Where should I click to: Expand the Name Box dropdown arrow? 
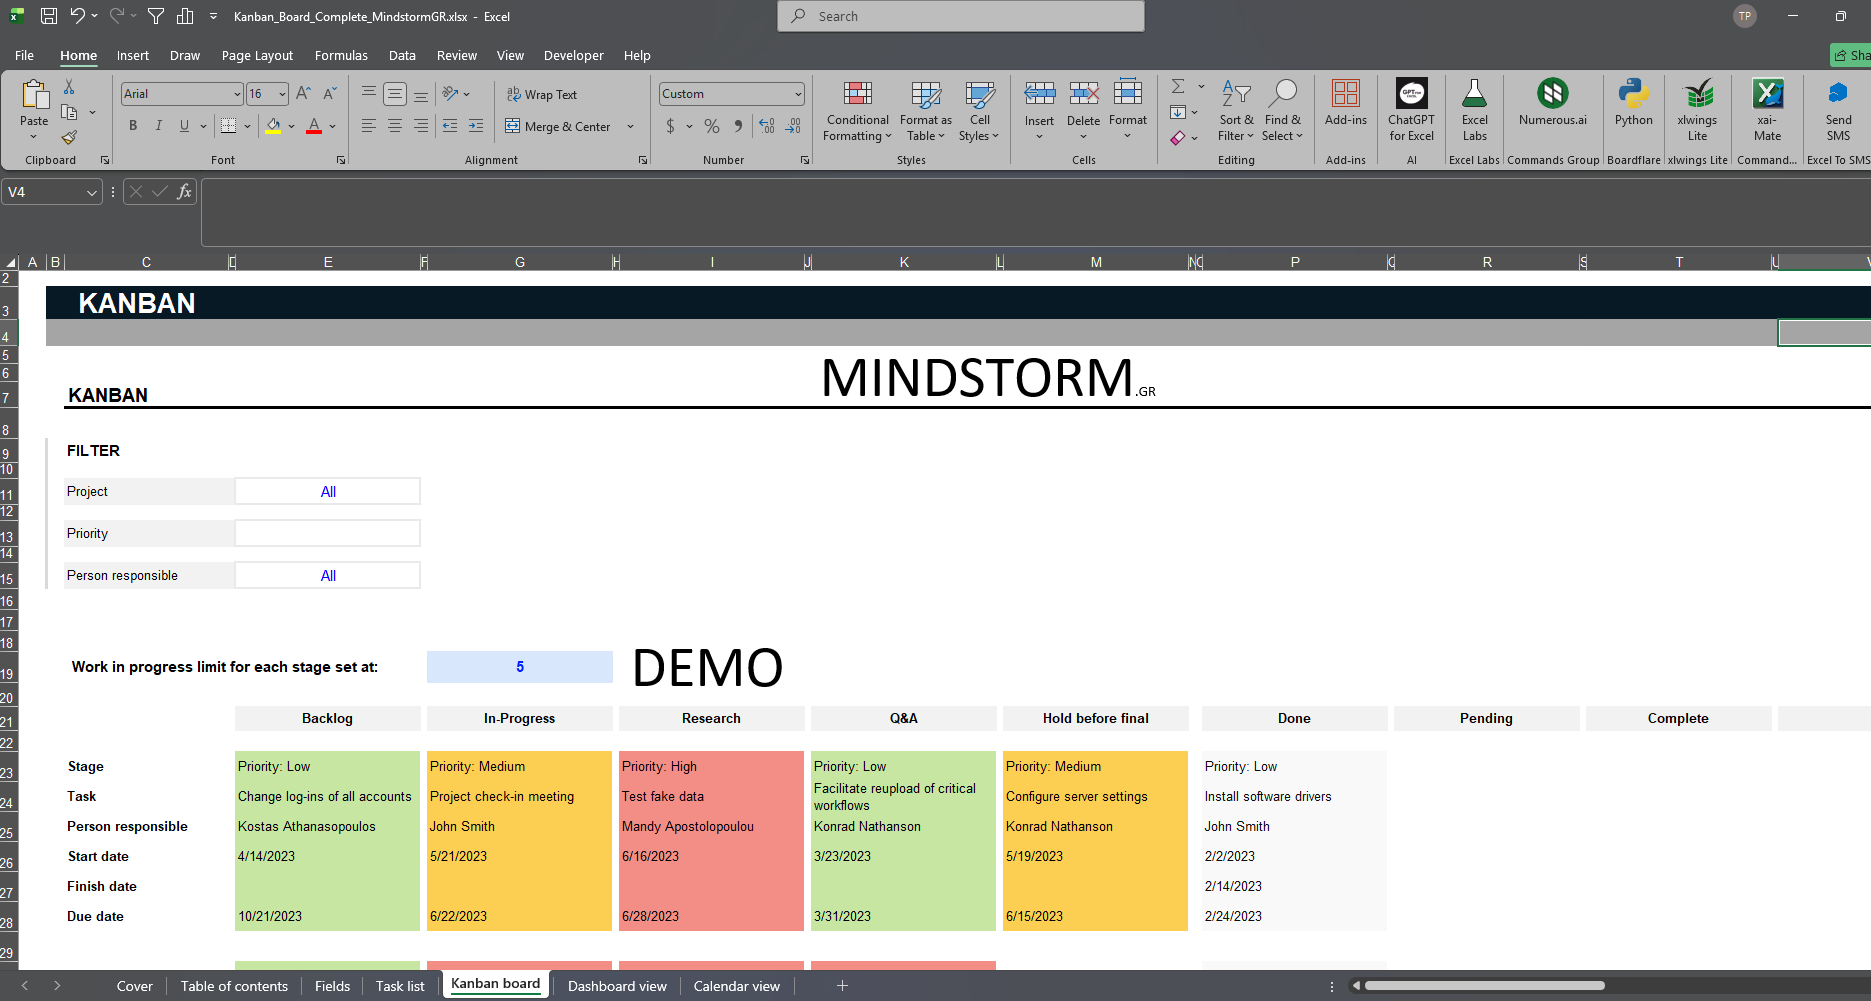point(92,192)
